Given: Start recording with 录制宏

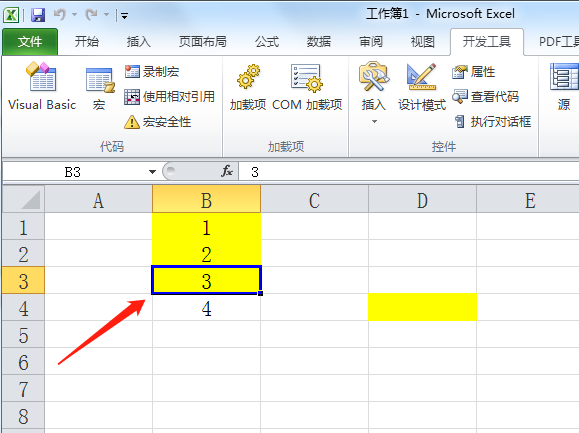Looking at the screenshot, I should click(x=152, y=72).
